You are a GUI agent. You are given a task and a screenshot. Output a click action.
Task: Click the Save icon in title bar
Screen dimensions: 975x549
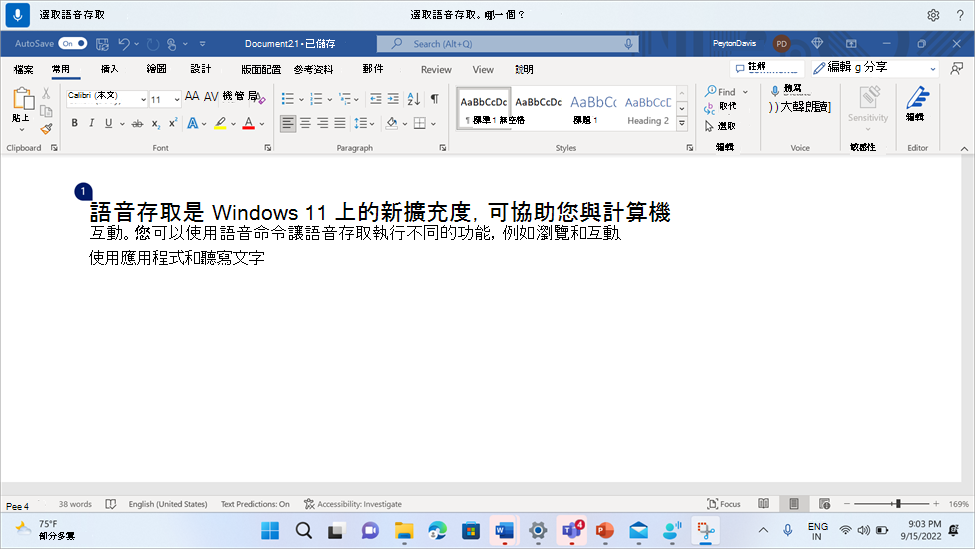(103, 44)
